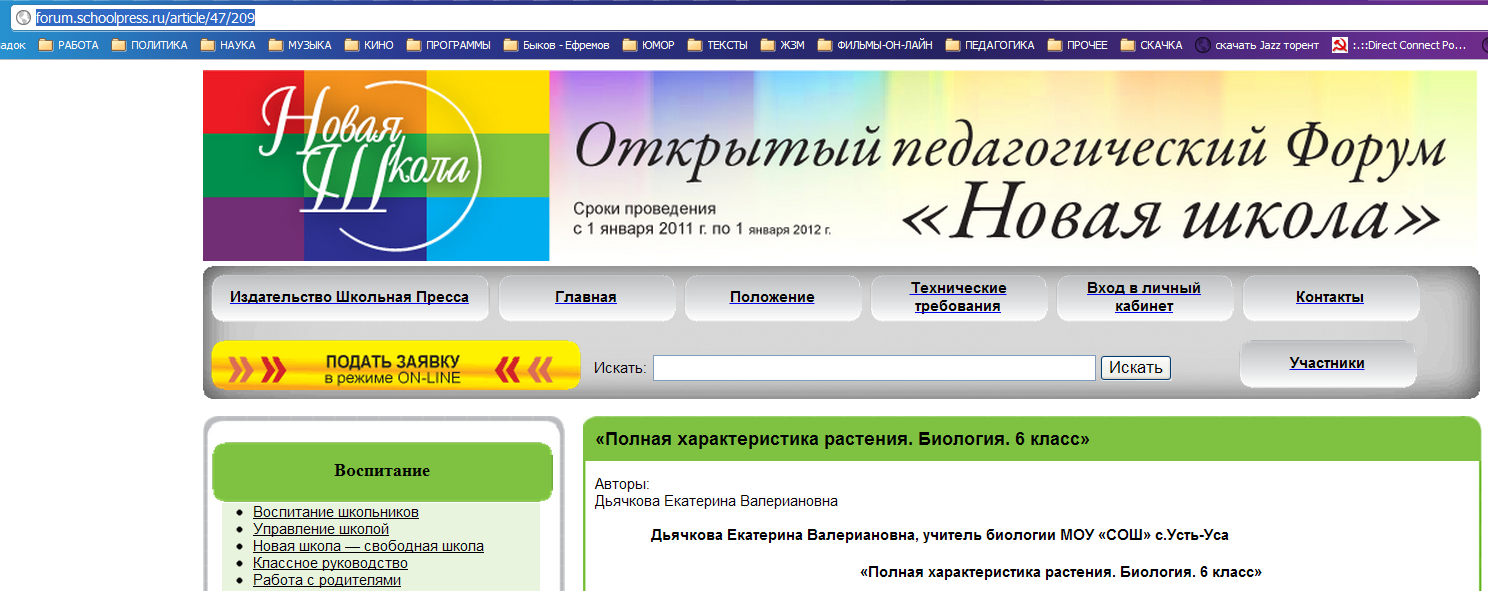Click the Авторы label
The image size is (1488, 591).
point(622,484)
